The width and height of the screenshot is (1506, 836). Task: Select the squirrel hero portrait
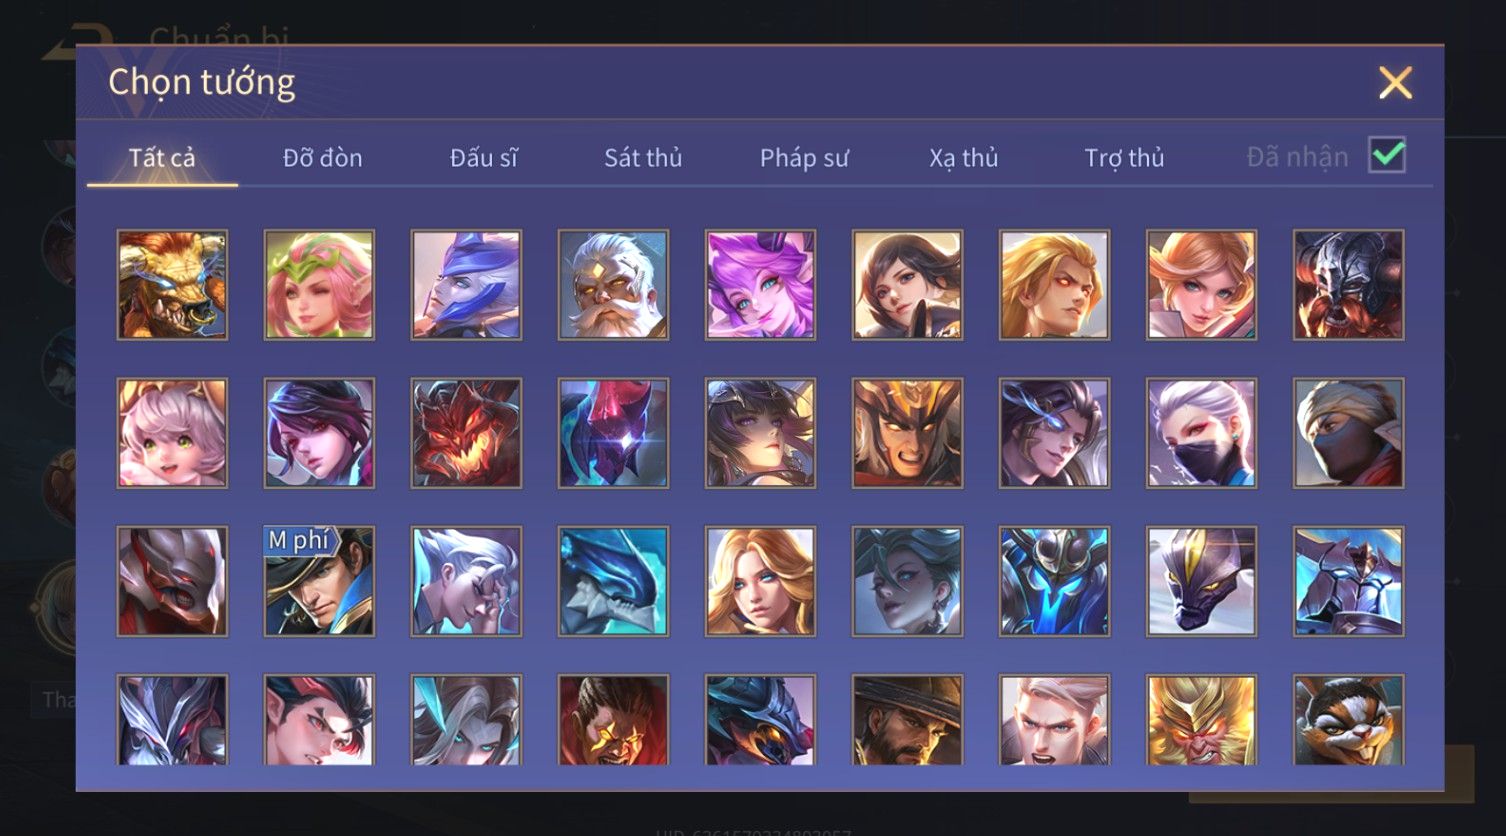click(x=1348, y=720)
